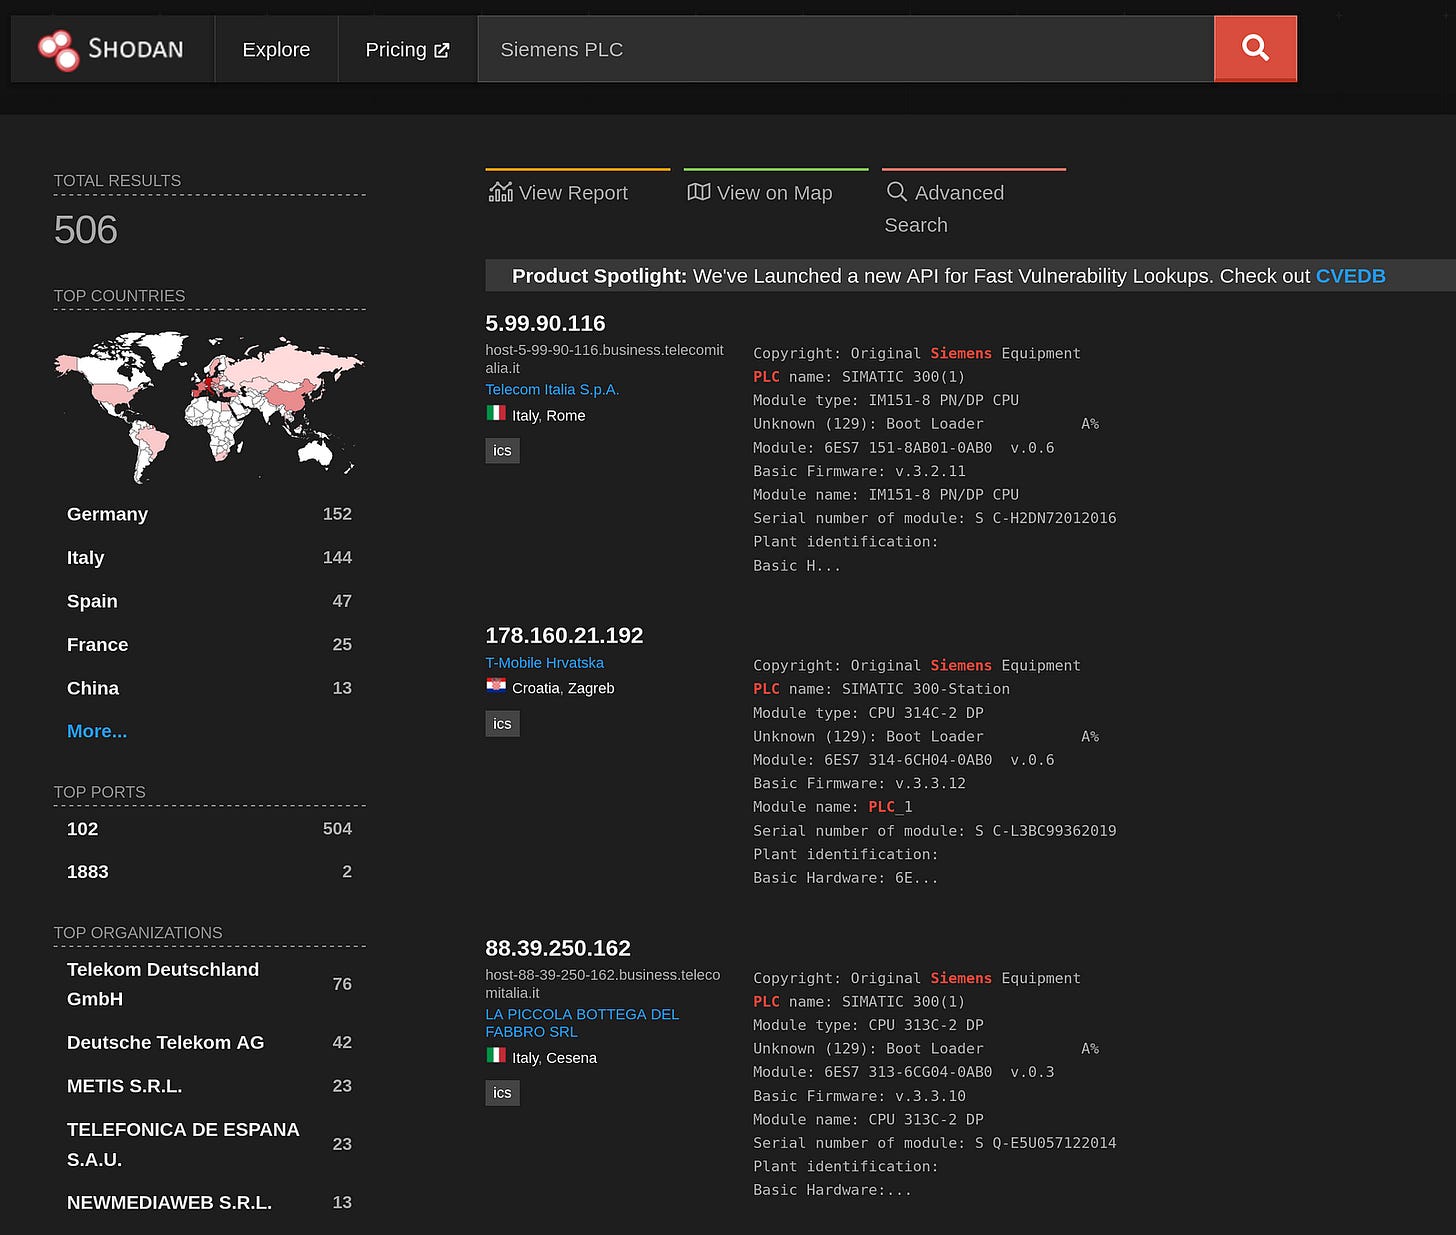Focus the Siemens PLC search field
Screen dimensions: 1456x1235
pos(845,49)
